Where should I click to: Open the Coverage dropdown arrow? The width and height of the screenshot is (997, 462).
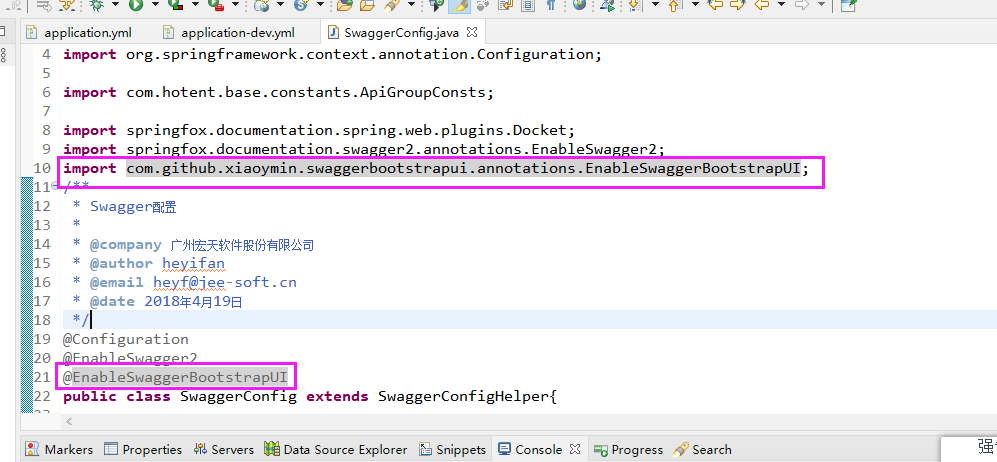tap(195, 4)
